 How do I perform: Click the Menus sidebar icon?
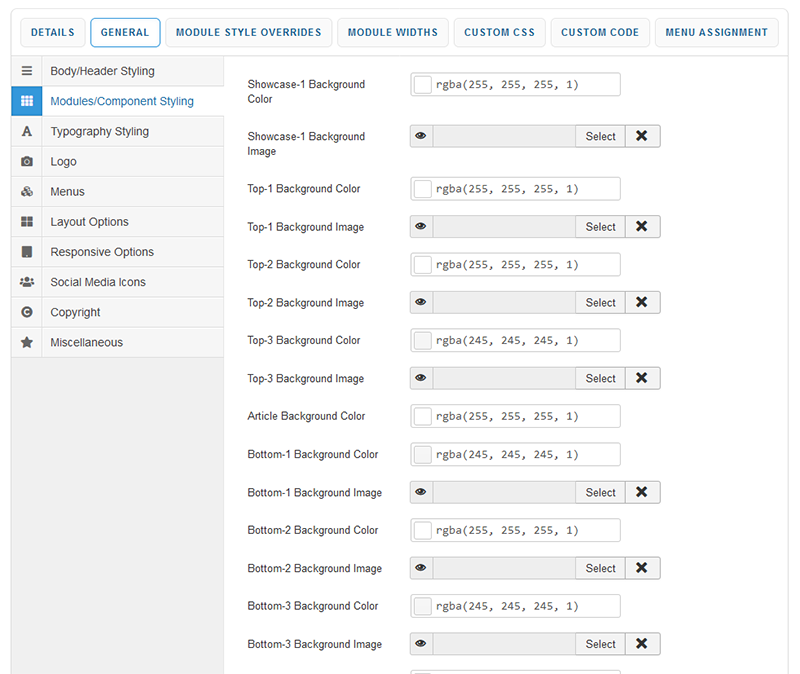point(27,192)
